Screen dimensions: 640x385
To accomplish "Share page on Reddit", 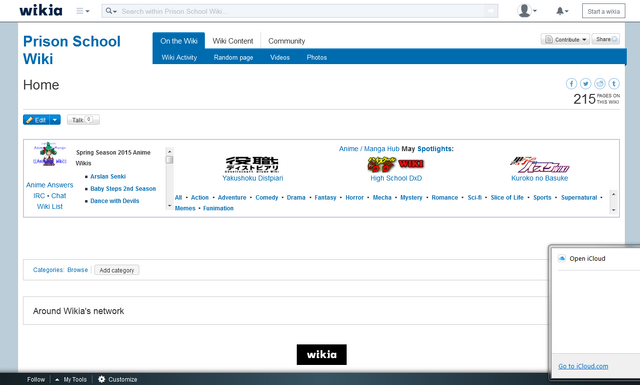I will (600, 84).
